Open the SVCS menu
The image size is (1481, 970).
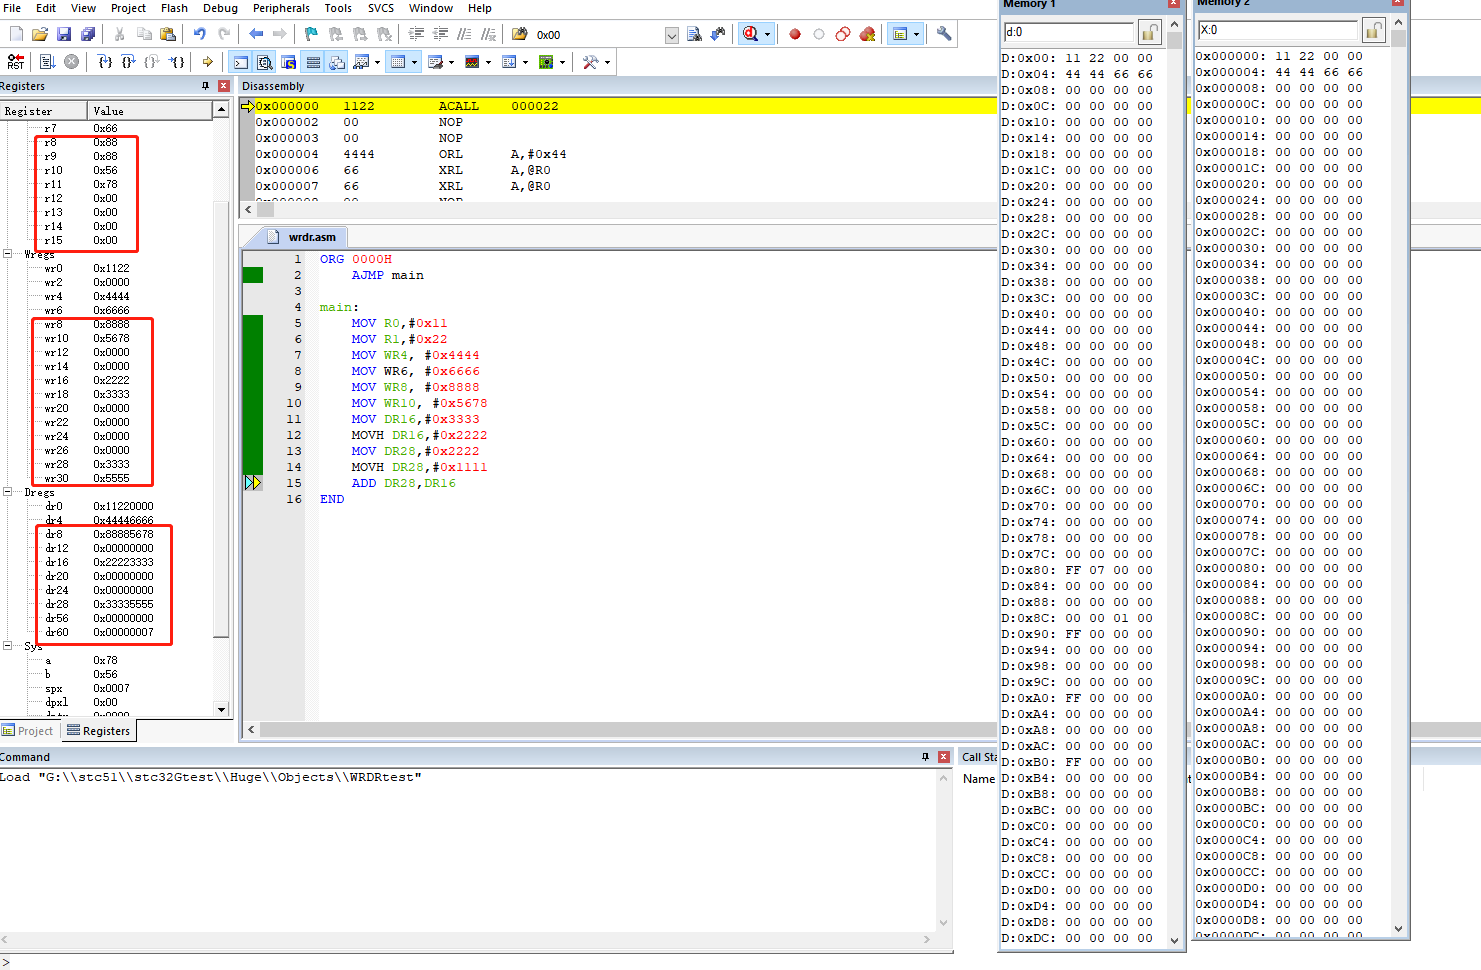pyautogui.click(x=380, y=8)
